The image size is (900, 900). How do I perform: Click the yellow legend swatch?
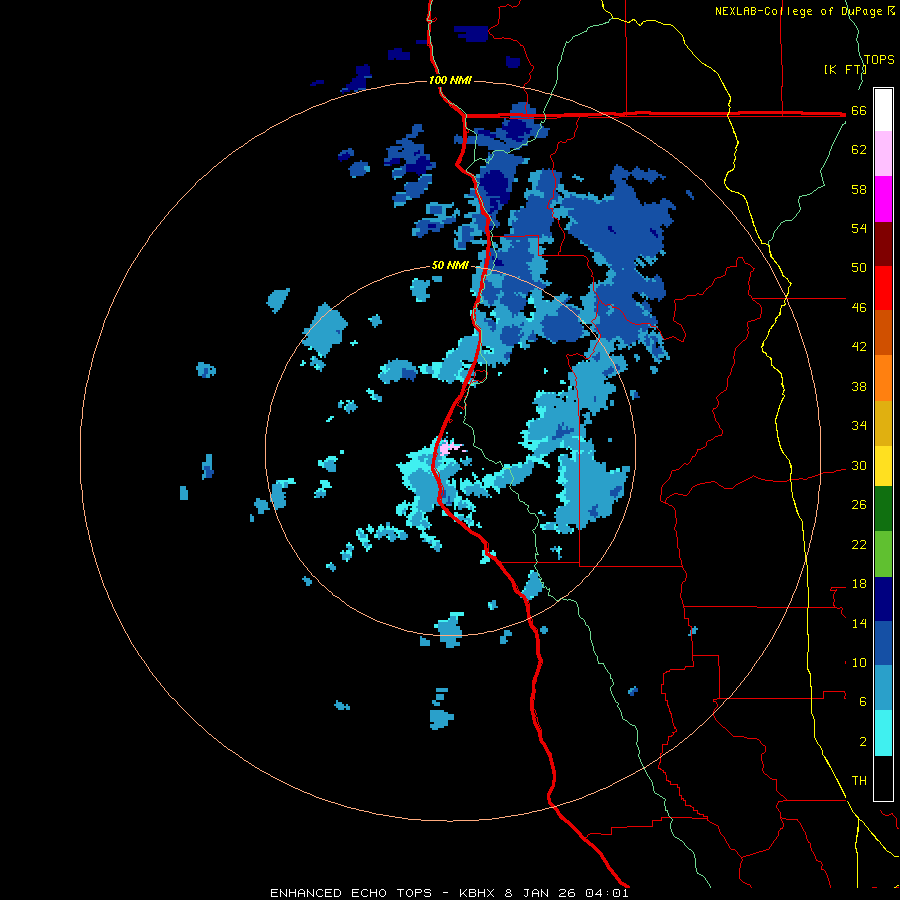click(x=883, y=466)
